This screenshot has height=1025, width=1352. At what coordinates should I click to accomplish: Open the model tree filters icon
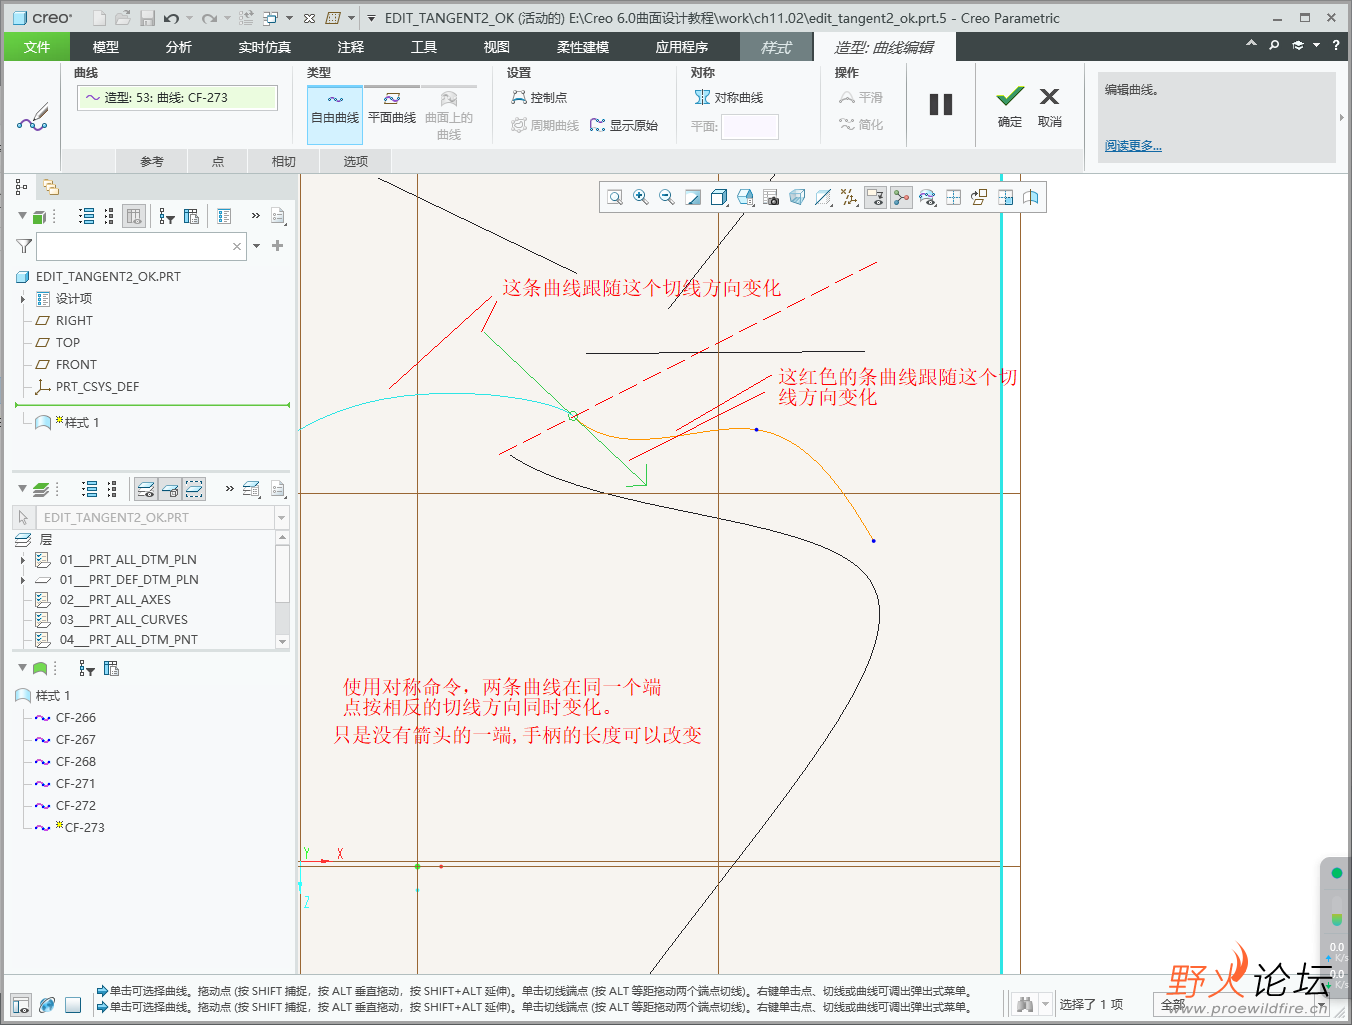(x=167, y=216)
